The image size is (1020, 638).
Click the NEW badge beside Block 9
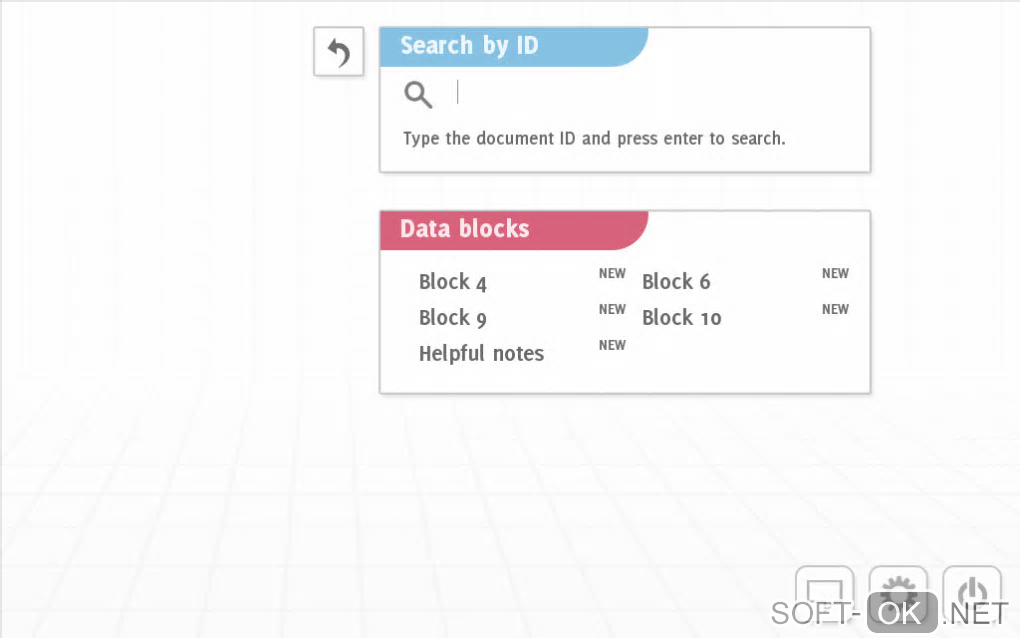point(612,309)
